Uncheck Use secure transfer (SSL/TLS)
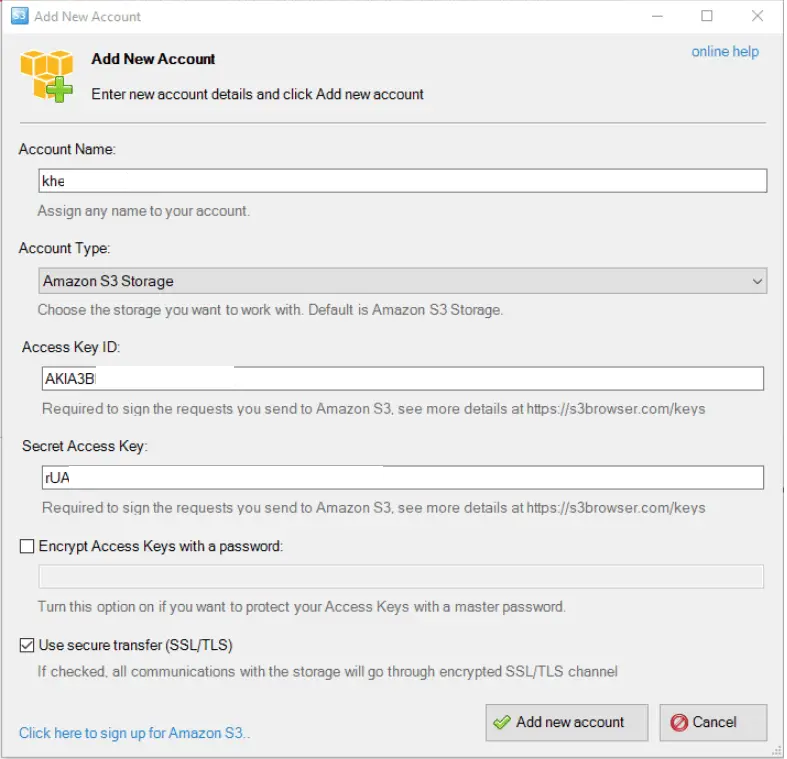Image resolution: width=787 pixels, height=759 pixels. click(27, 646)
